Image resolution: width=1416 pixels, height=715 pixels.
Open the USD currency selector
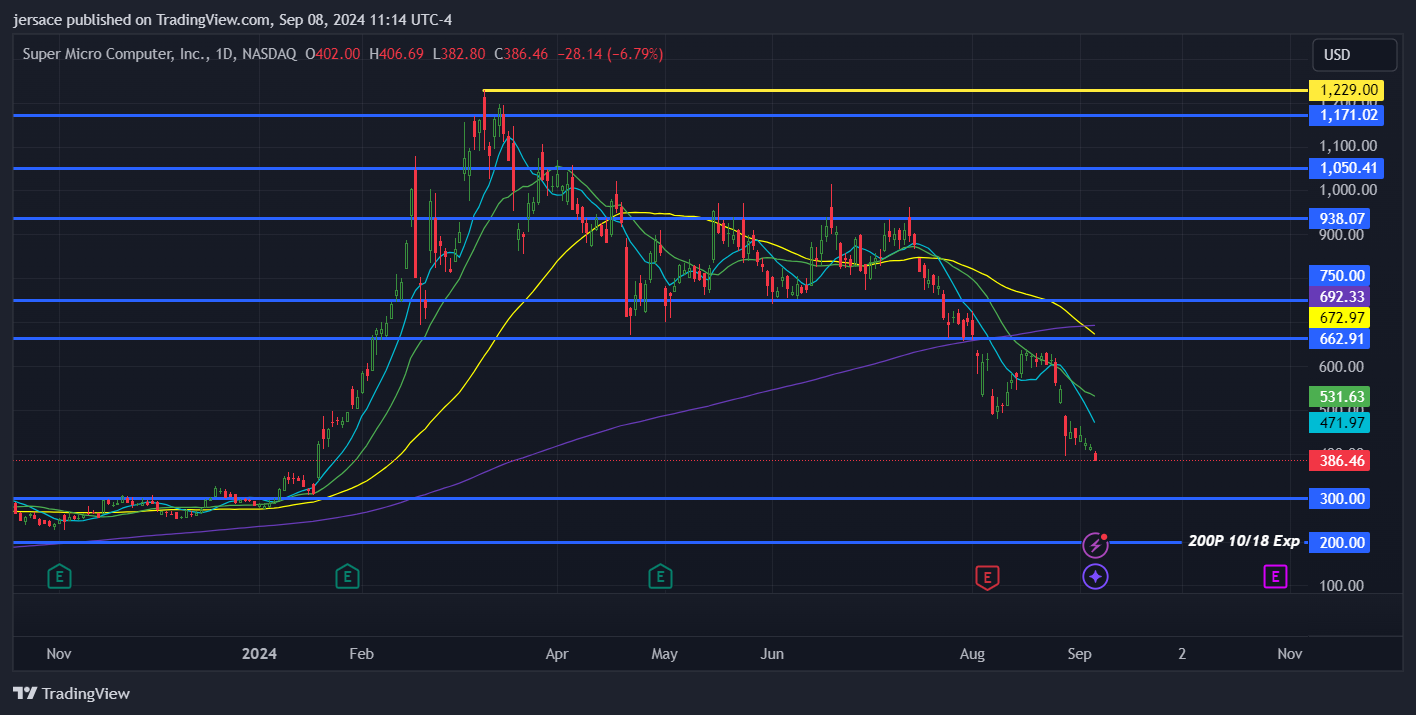click(x=1354, y=54)
